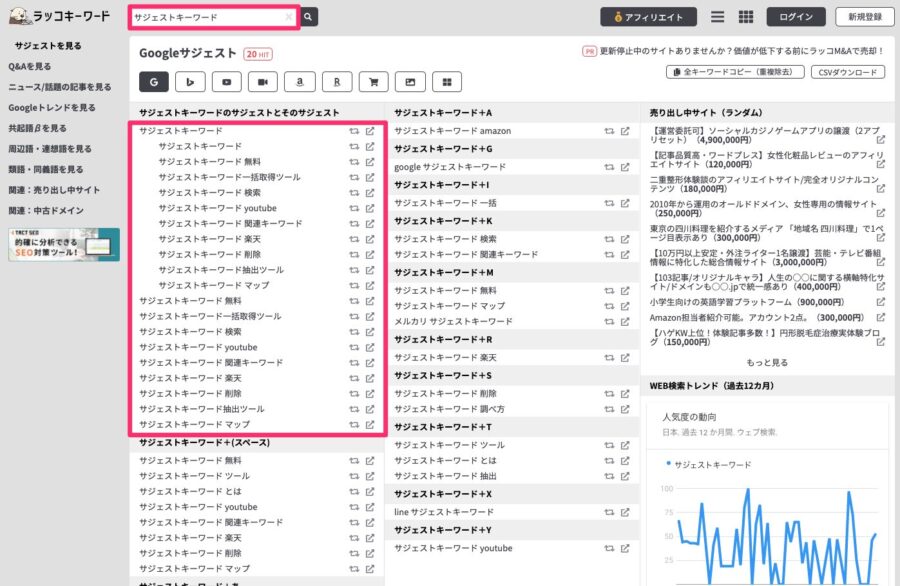Re-search icon for サジェストキーワード ツール in +T
900x586 pixels.
(x=609, y=445)
